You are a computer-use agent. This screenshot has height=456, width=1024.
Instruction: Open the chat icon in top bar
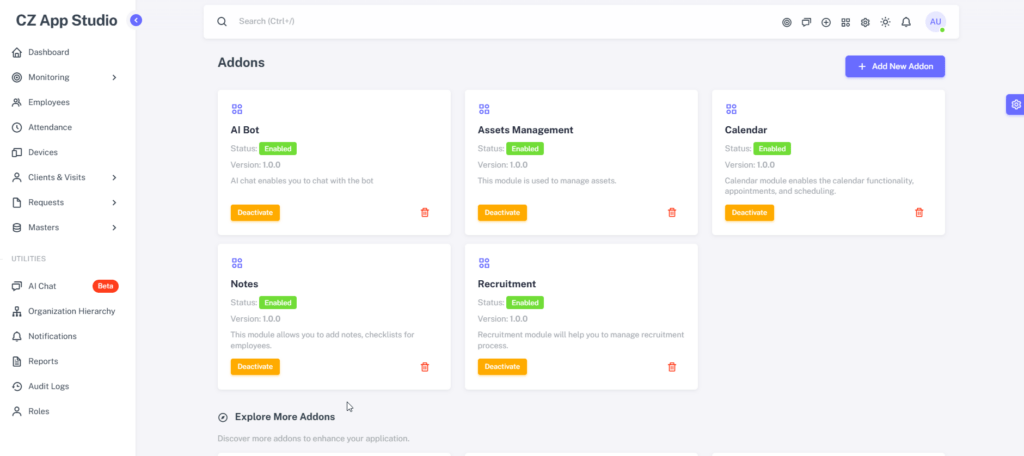[807, 22]
